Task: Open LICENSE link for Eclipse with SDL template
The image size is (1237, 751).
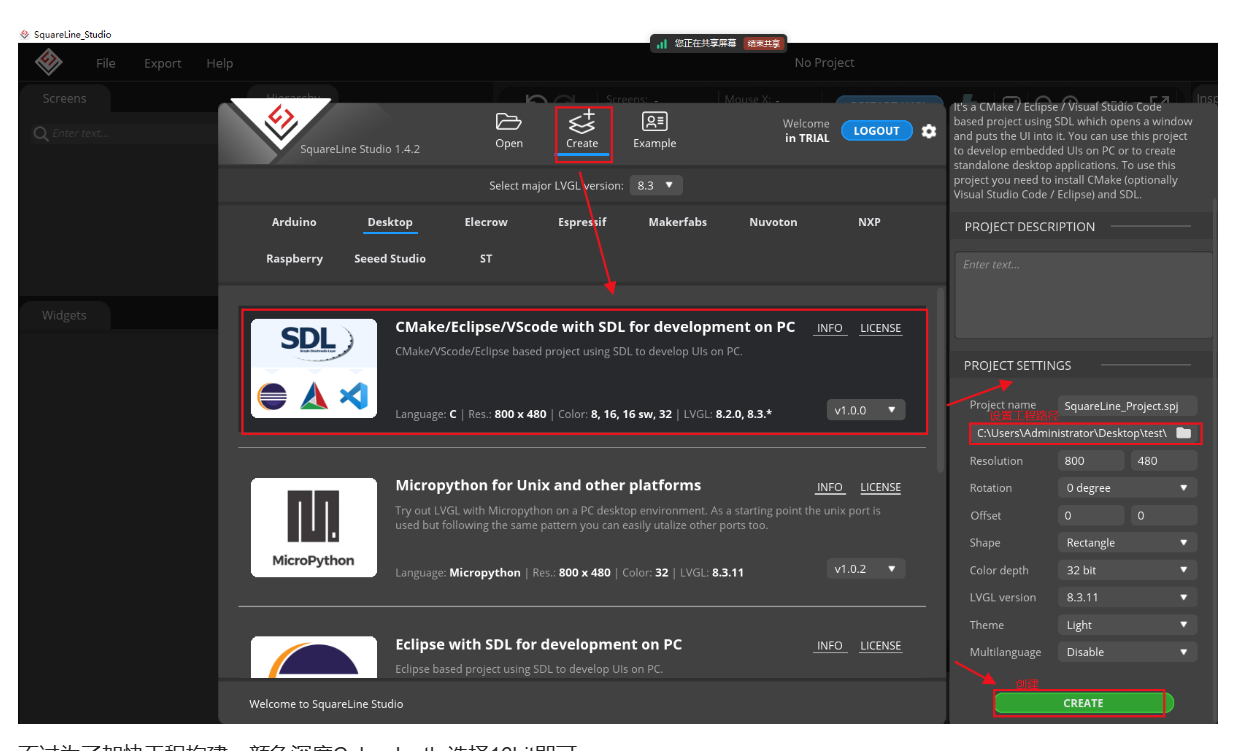Action: coord(880,645)
